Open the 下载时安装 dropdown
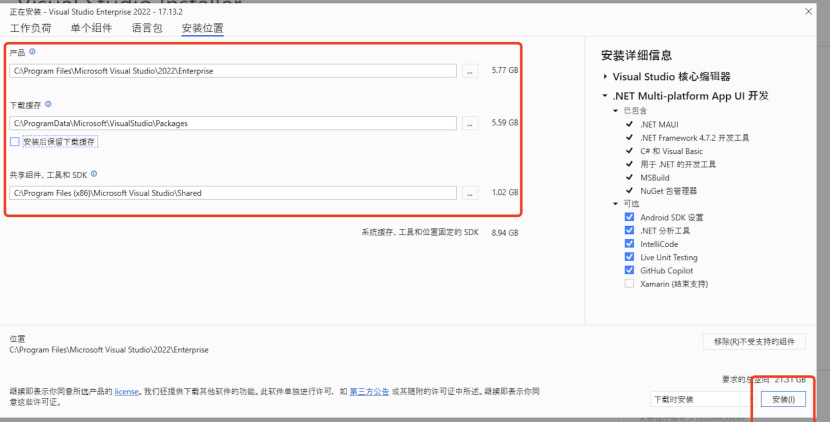 pos(701,399)
